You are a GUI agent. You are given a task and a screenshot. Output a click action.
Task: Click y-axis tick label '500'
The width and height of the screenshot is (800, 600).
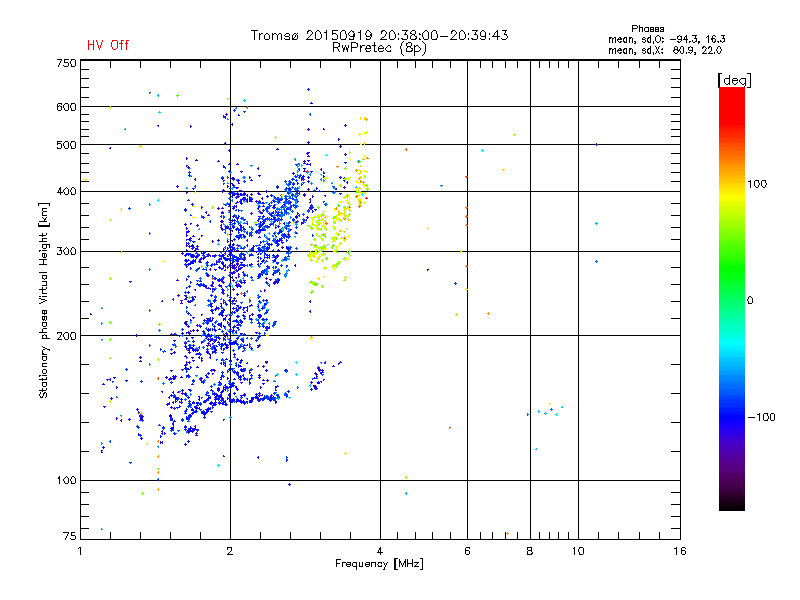[66, 145]
